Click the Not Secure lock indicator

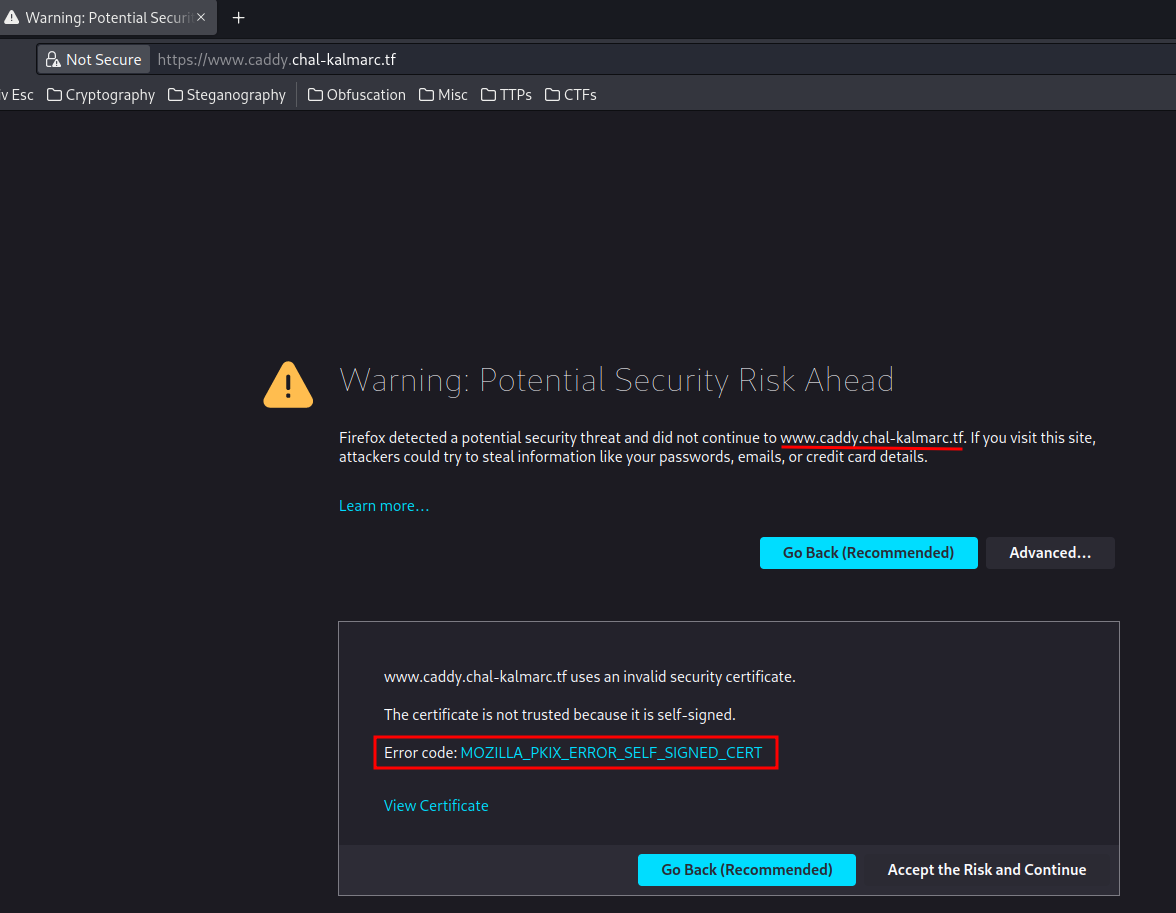[94, 59]
